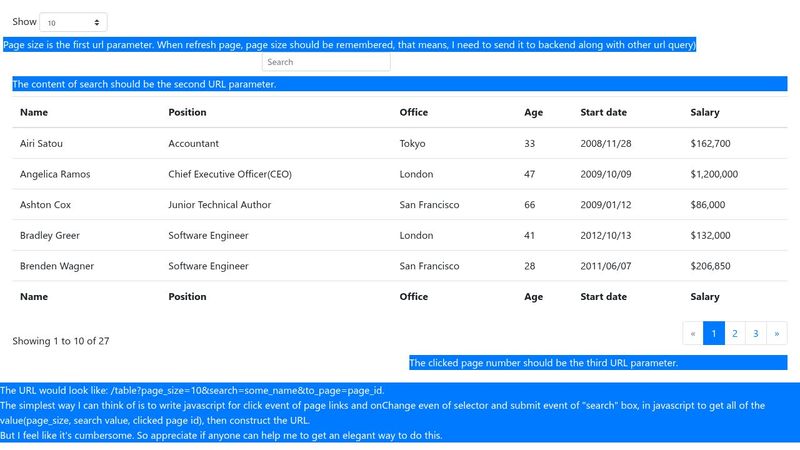Click the 'Showing 1 to 10 of 27' text
Screen dimensions: 800x450
tap(61, 341)
